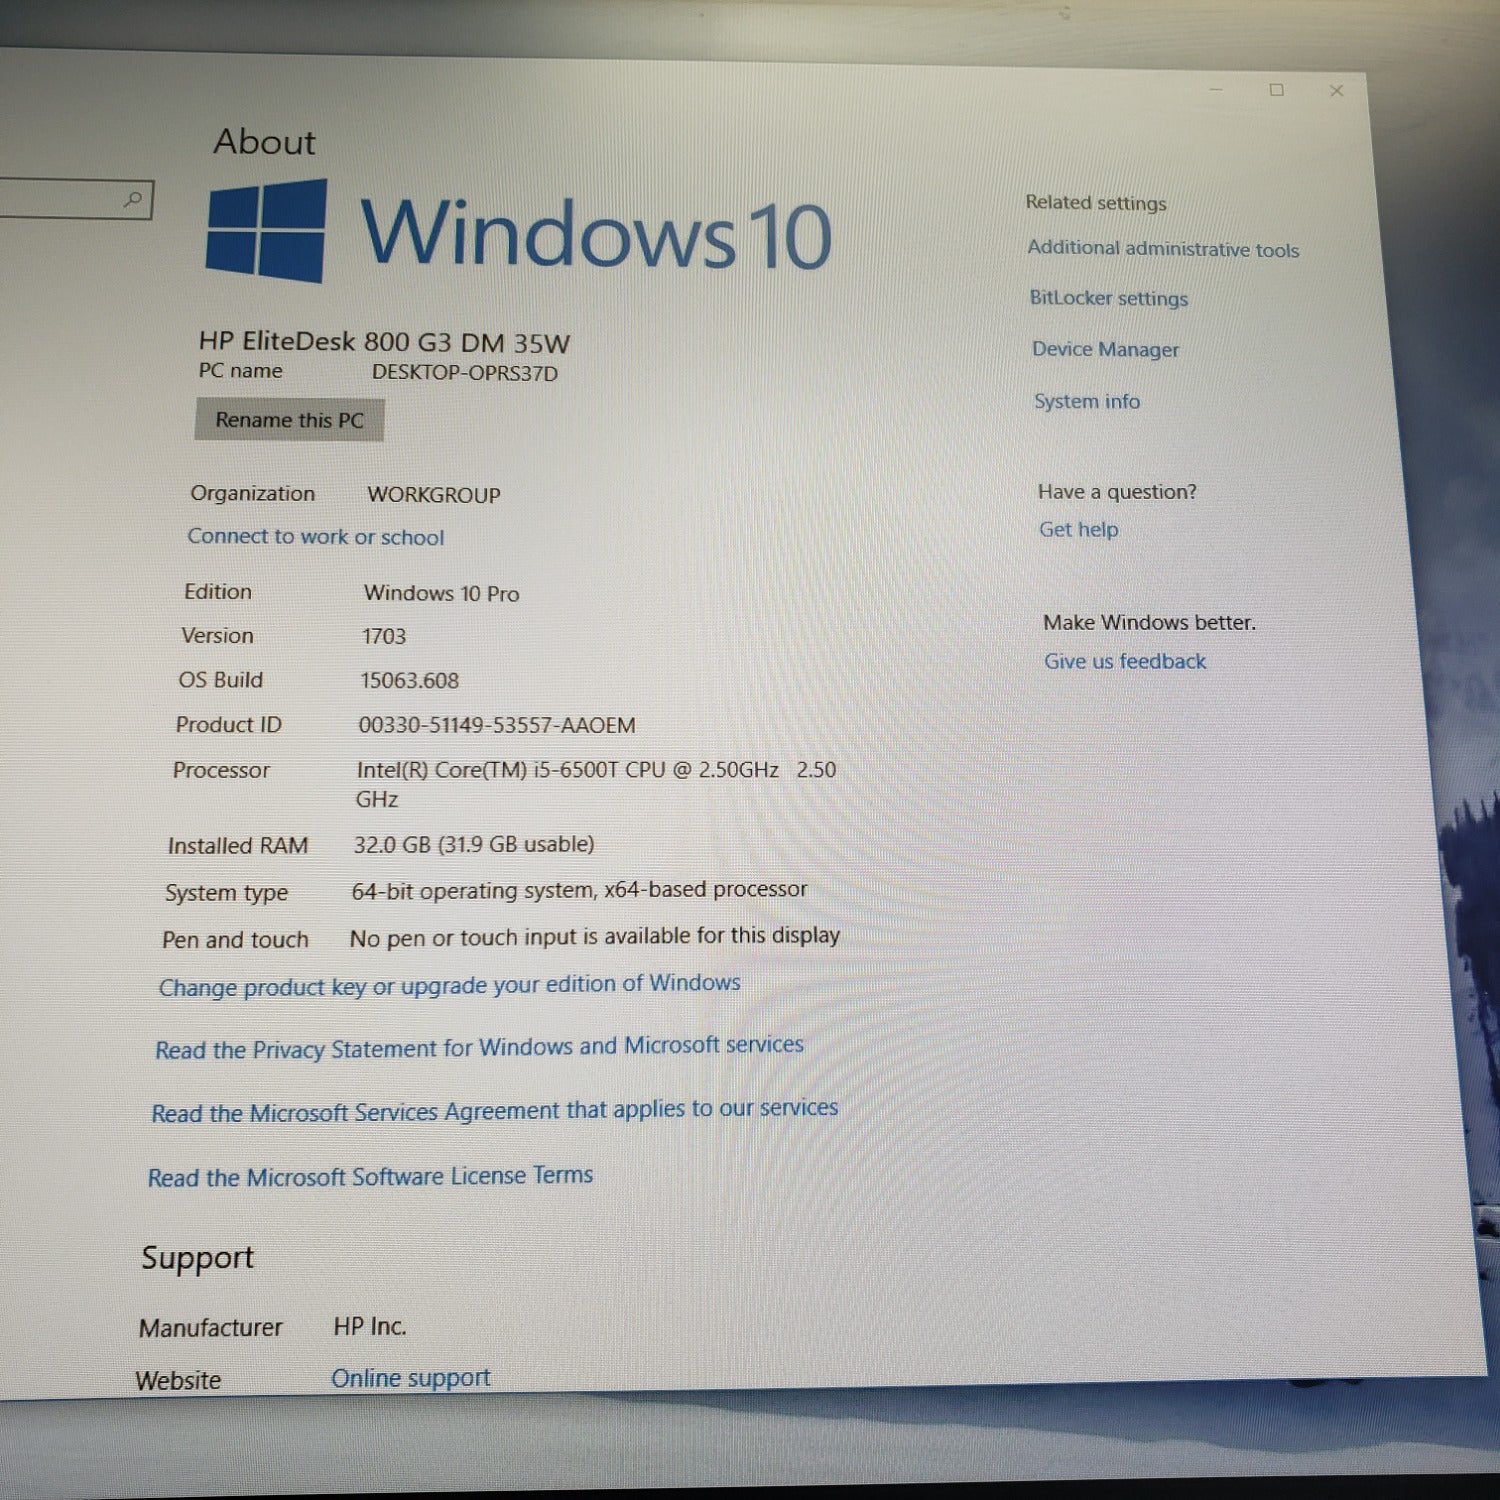This screenshot has height=1500, width=1500.
Task: Minimize the Settings window
Action: (x=1216, y=90)
